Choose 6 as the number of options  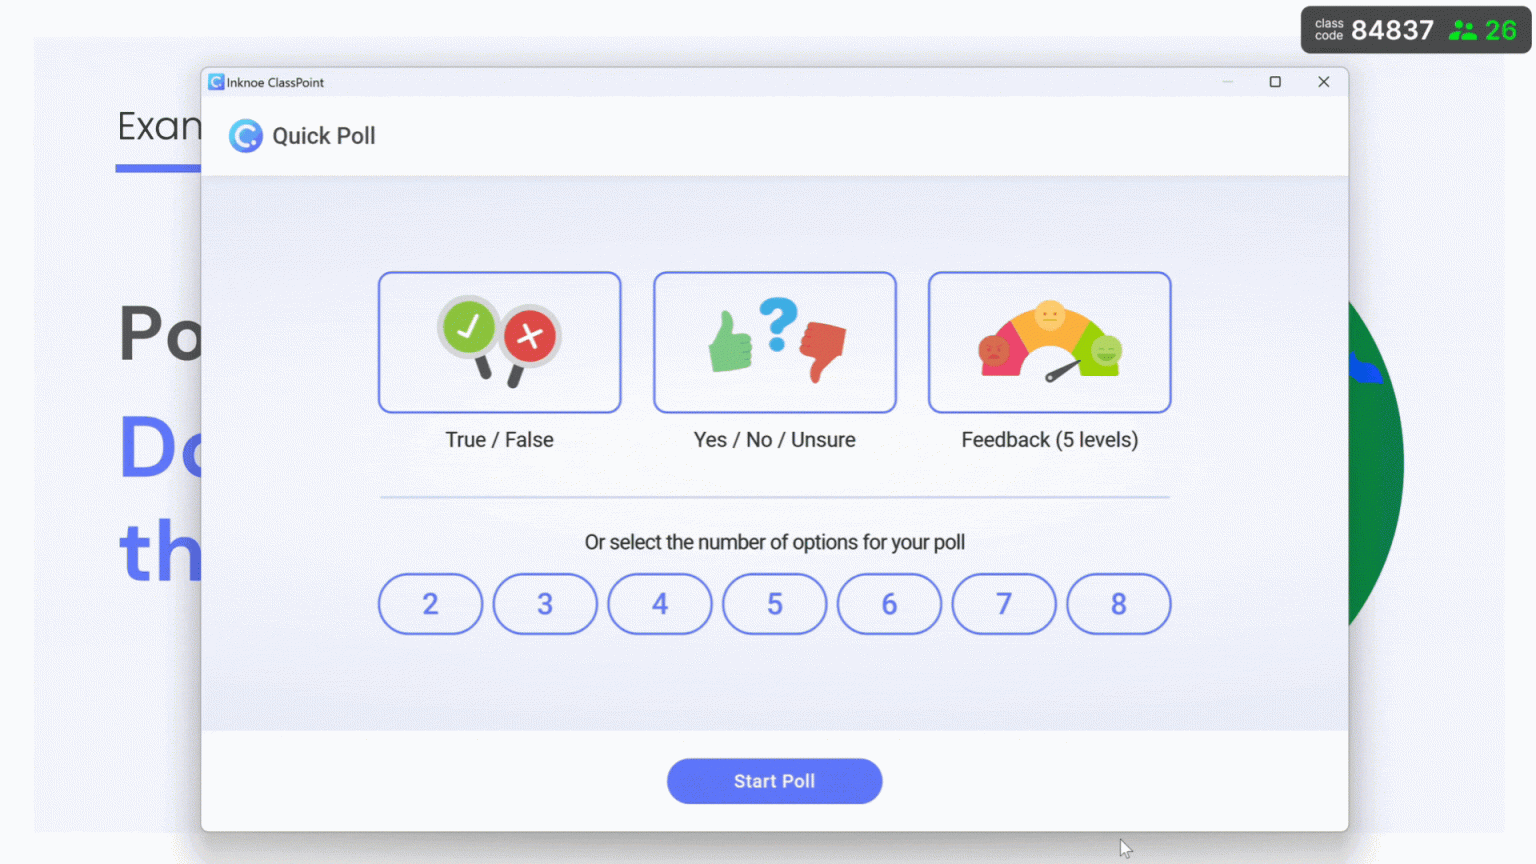(x=889, y=604)
